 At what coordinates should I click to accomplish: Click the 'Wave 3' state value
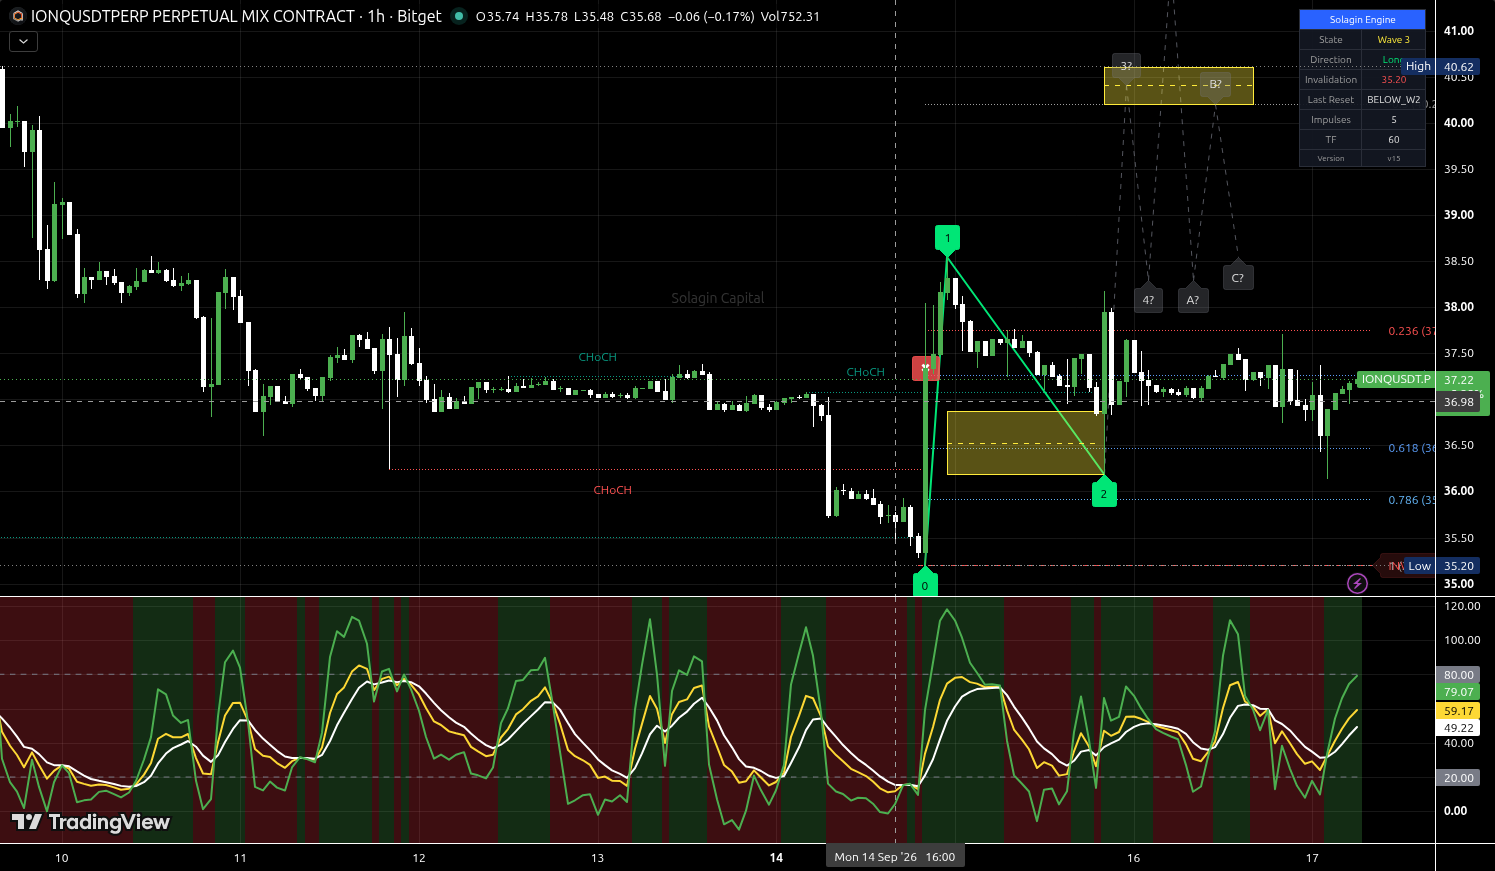pos(1394,40)
